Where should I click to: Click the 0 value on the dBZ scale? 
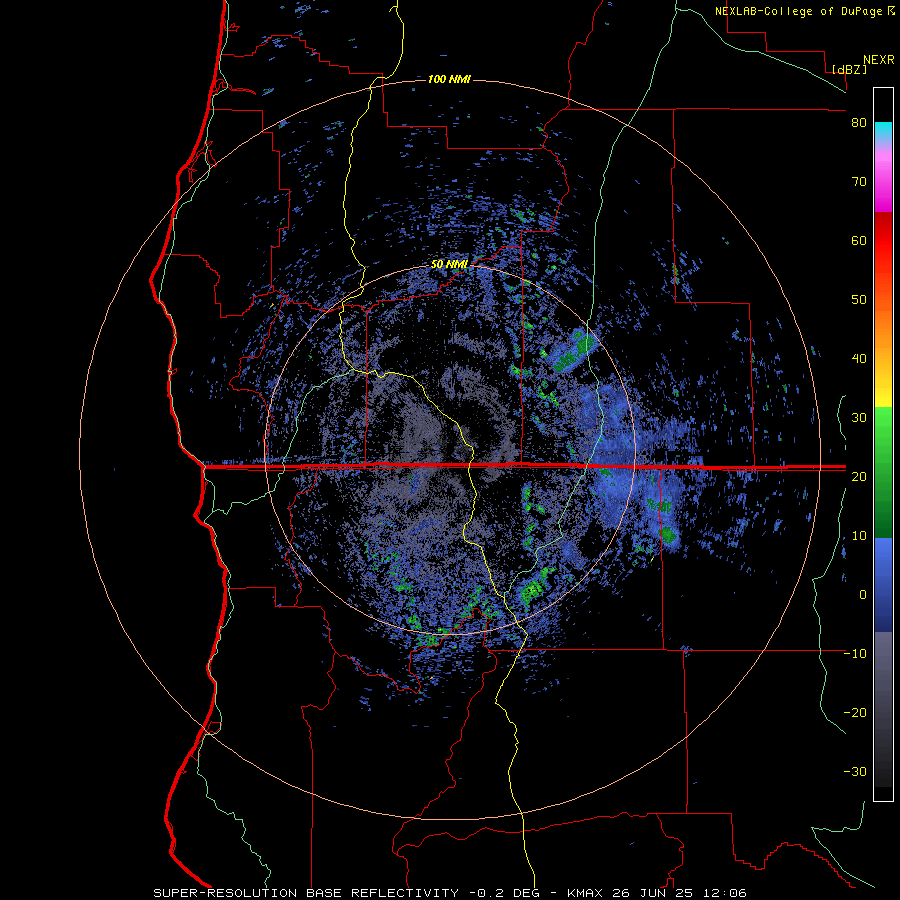(862, 595)
